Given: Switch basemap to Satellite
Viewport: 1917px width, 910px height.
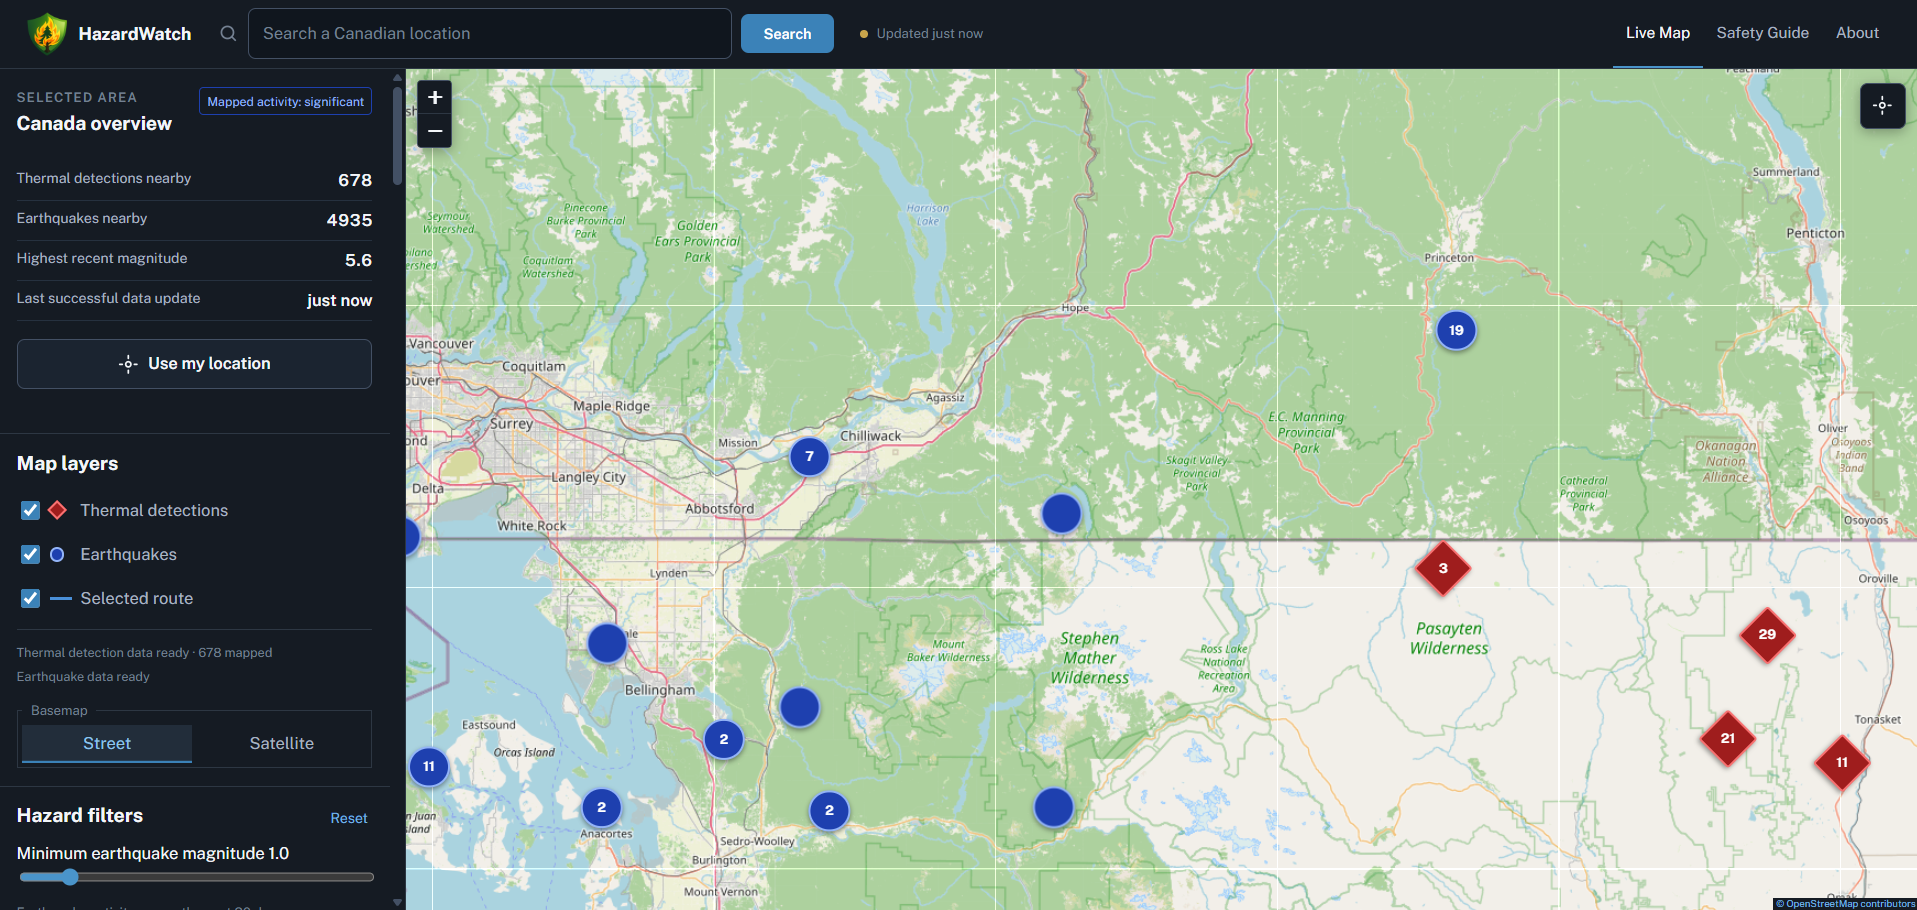Looking at the screenshot, I should (282, 743).
